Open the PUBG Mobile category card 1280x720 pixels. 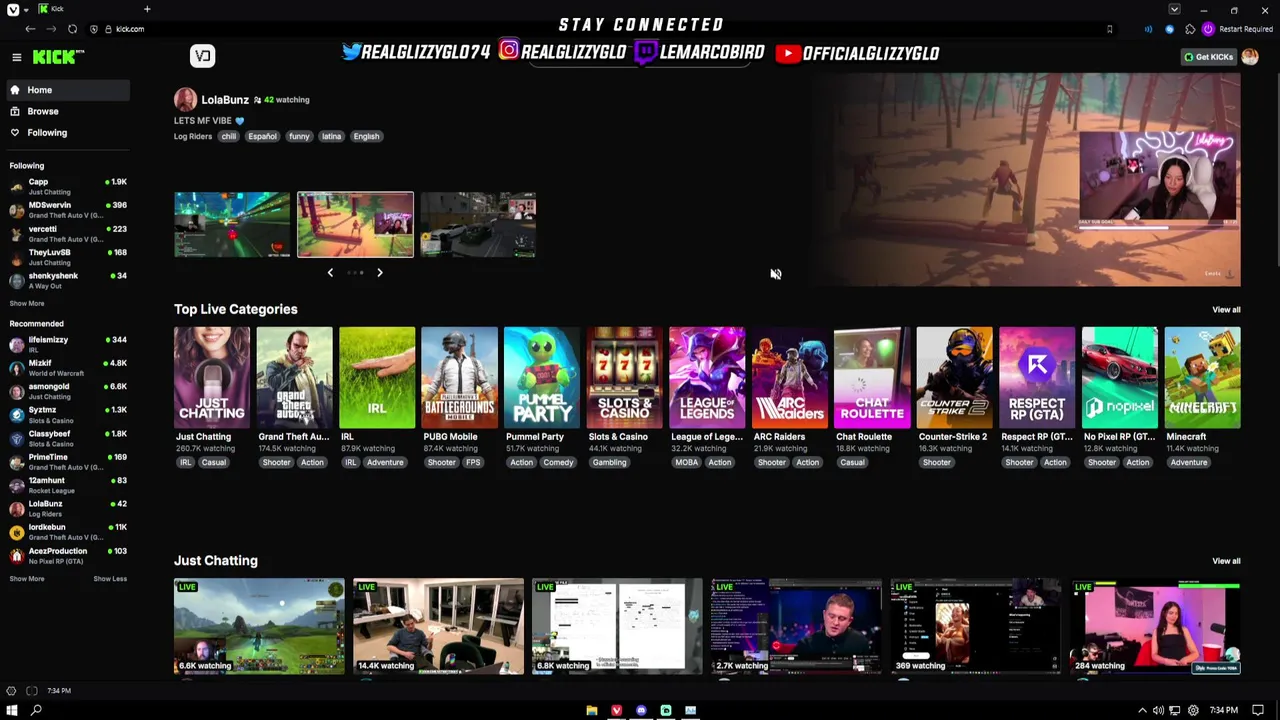click(460, 378)
